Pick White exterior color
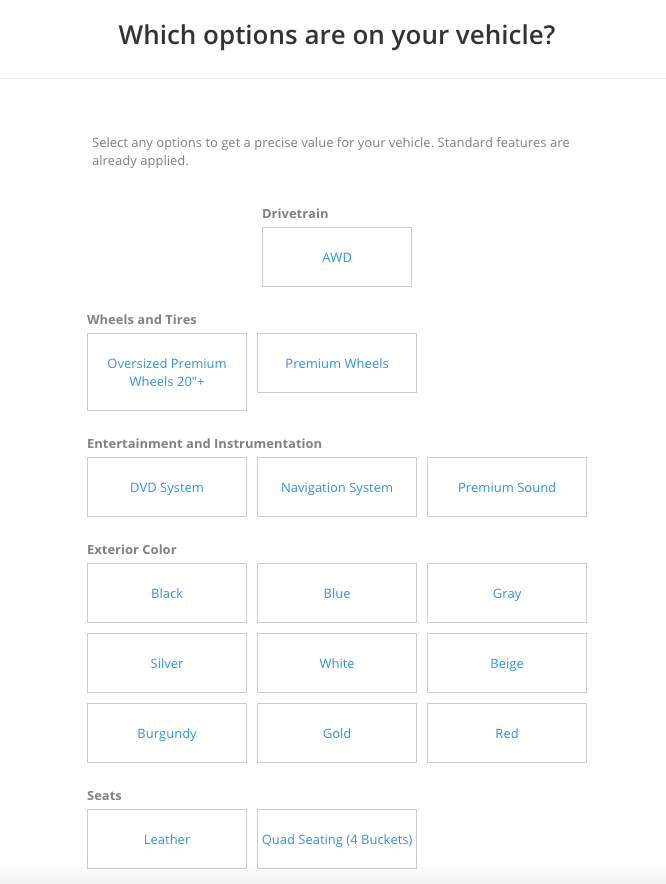The width and height of the screenshot is (666, 884). pyautogui.click(x=337, y=663)
